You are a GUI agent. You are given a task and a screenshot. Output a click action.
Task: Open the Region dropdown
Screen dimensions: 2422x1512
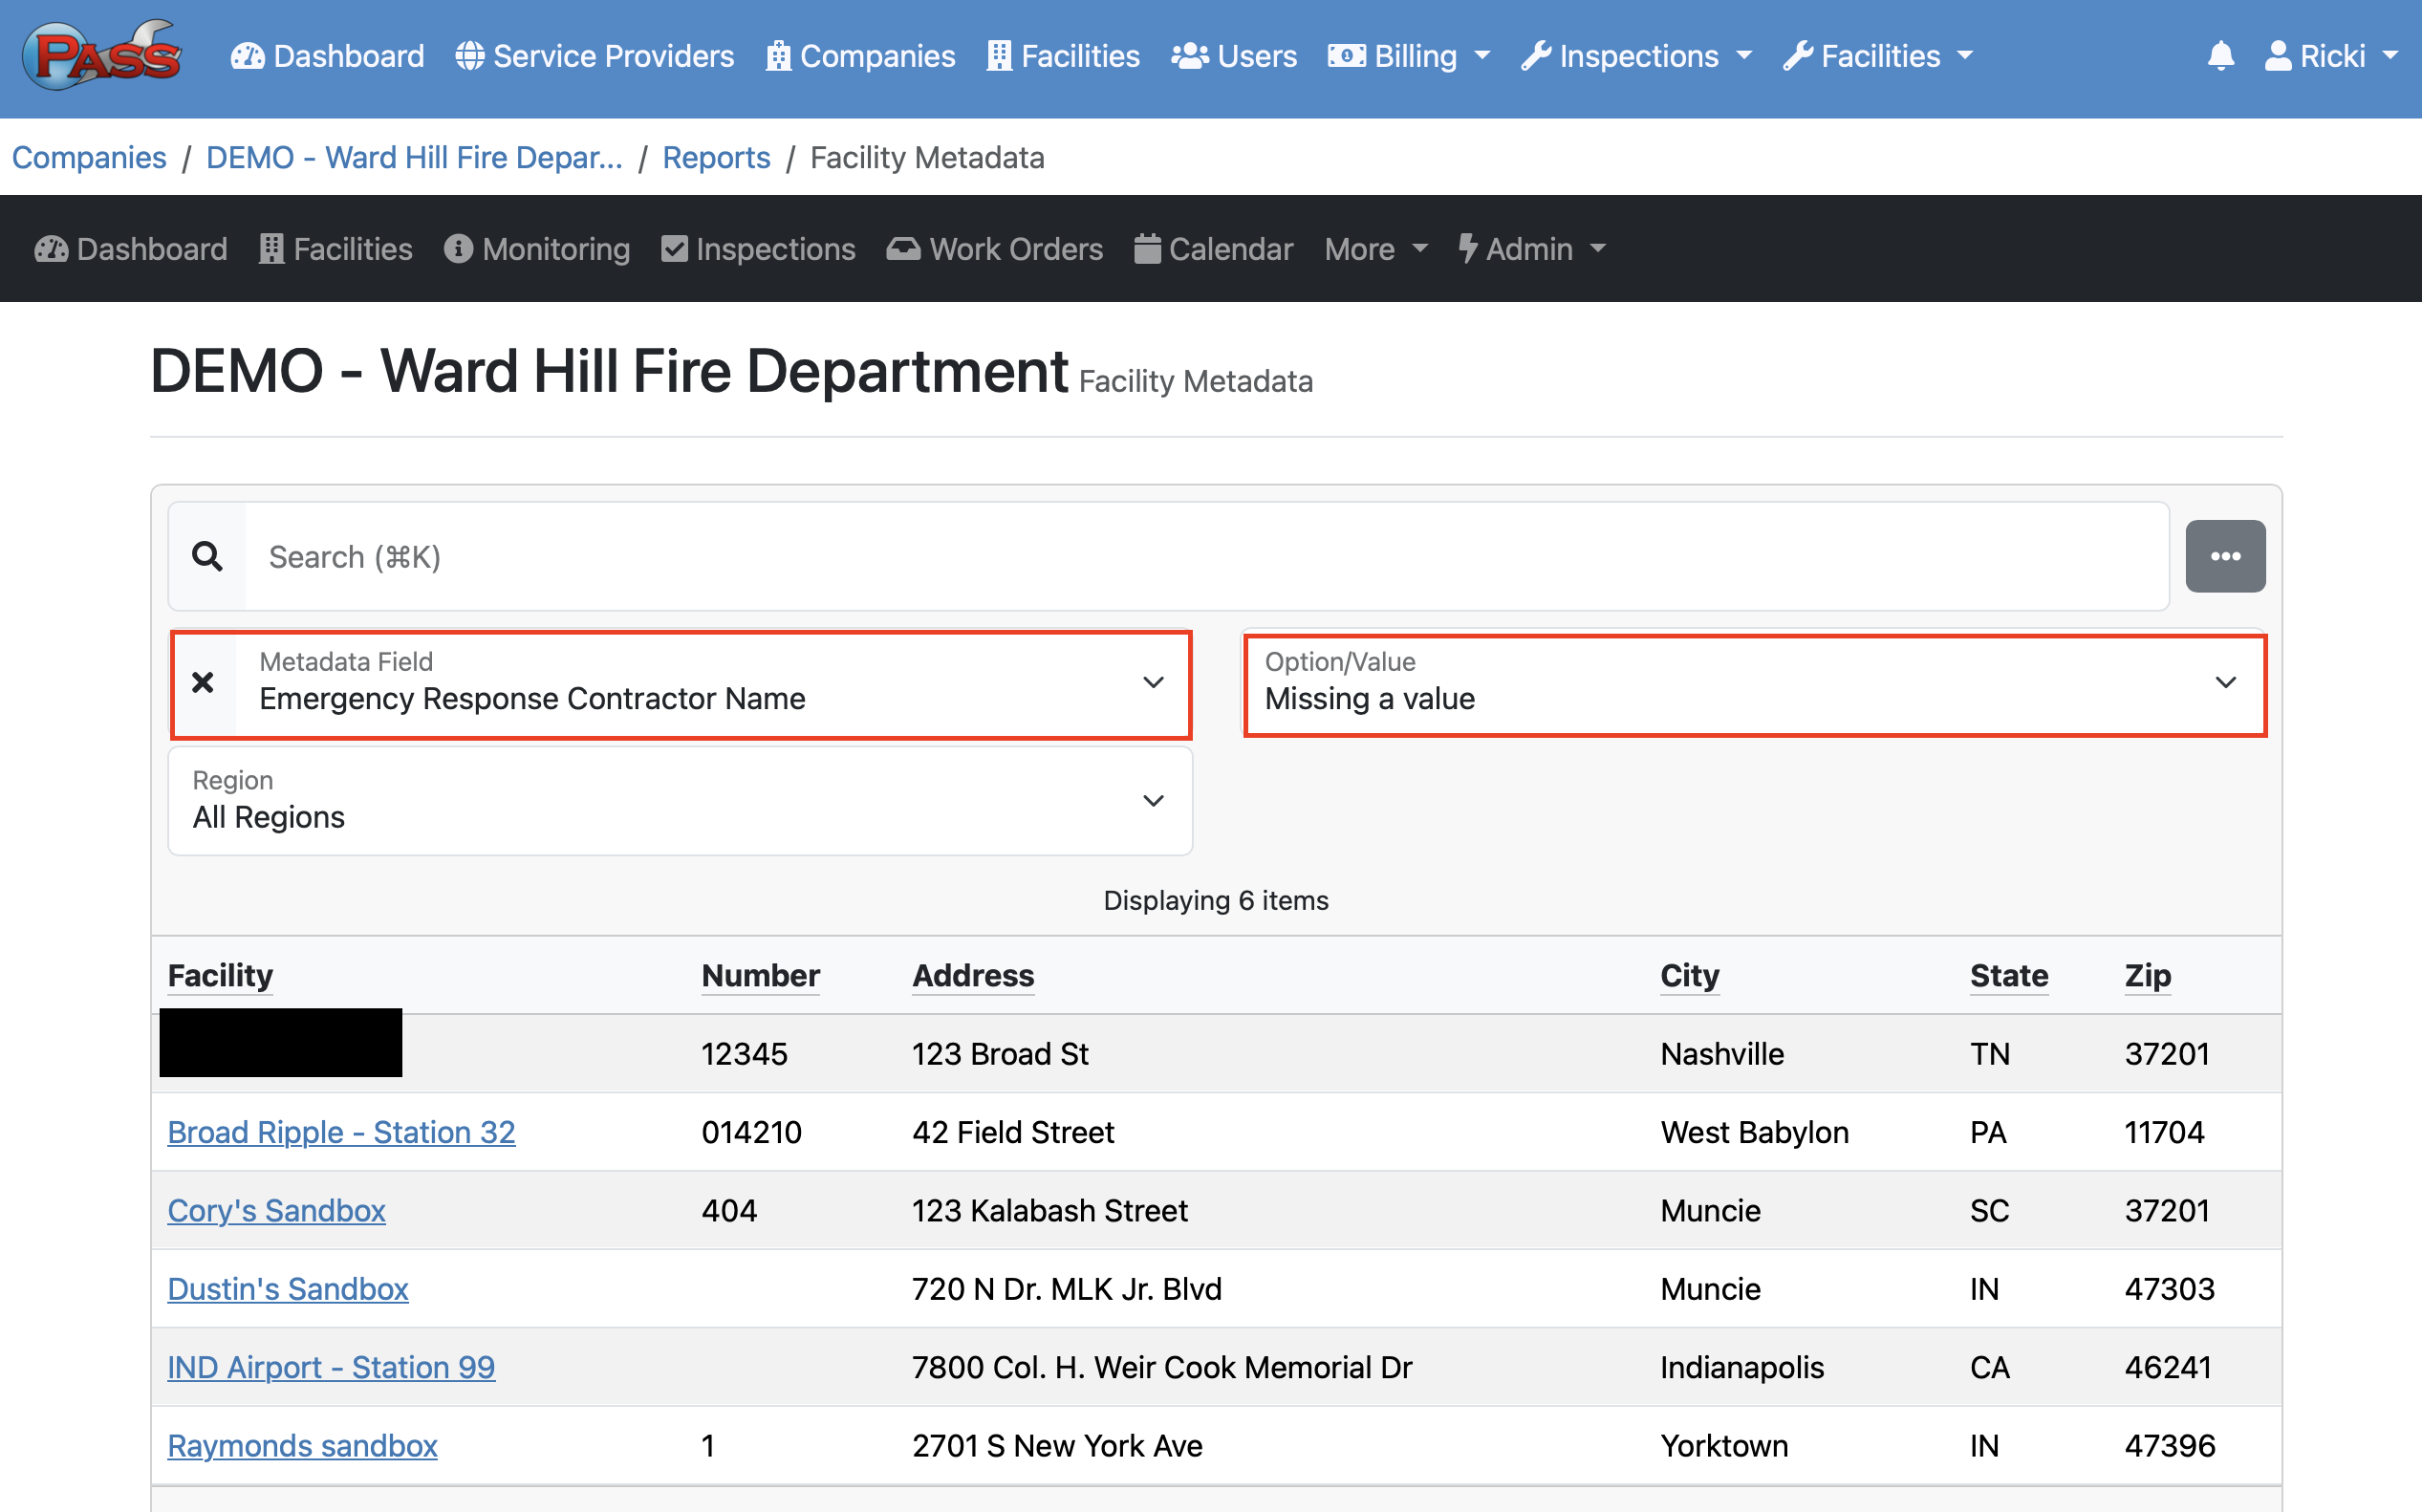680,801
